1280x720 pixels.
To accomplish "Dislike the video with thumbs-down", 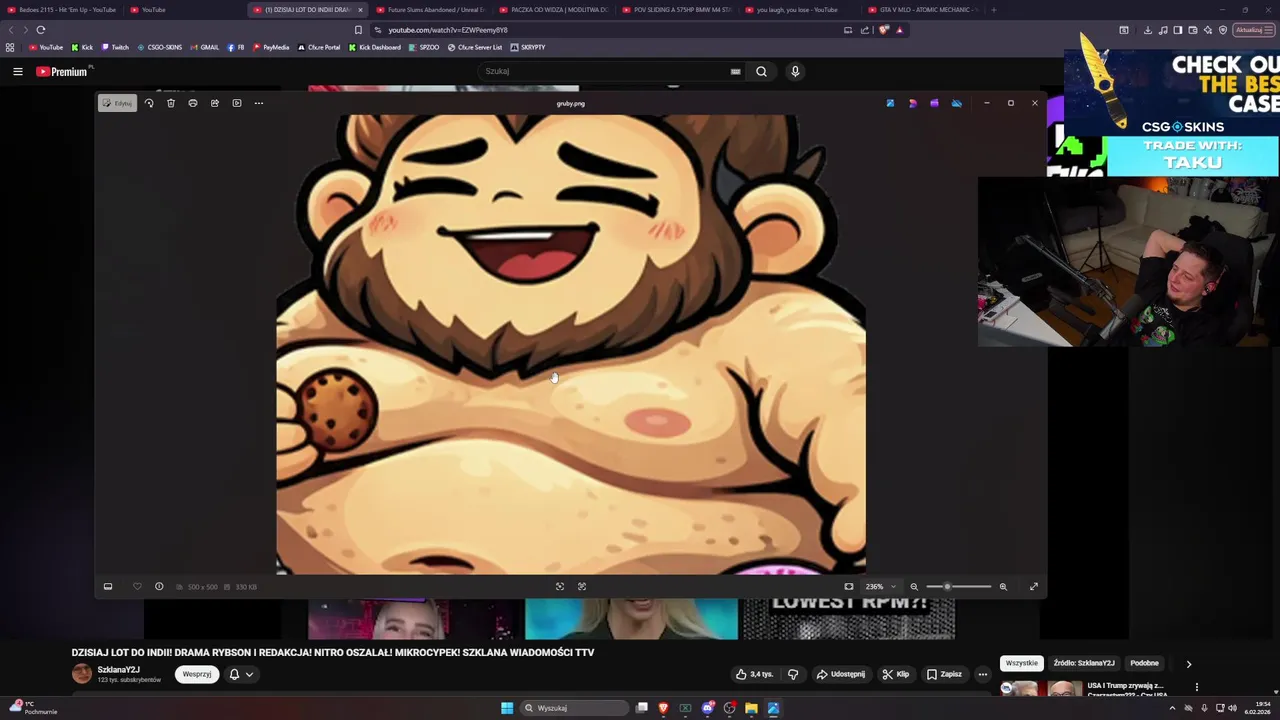I will pos(793,674).
